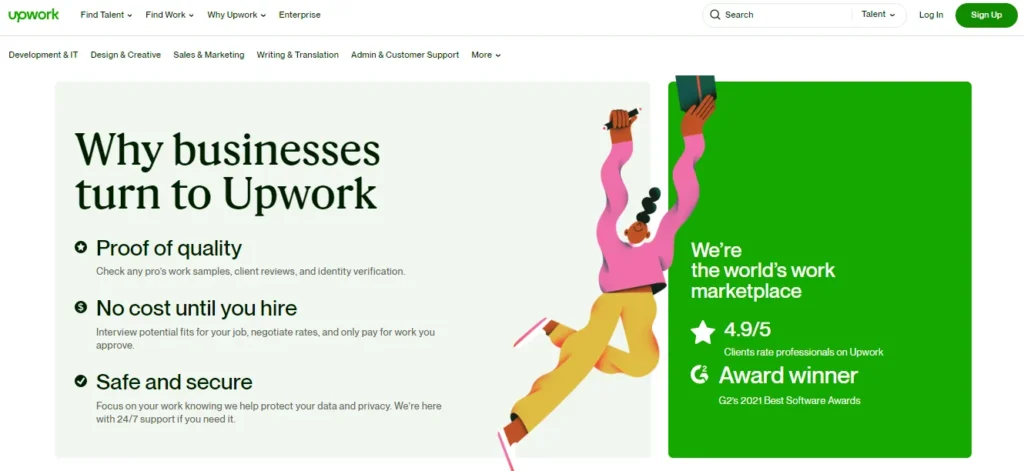Click the white star next to 4.9/5

point(703,333)
